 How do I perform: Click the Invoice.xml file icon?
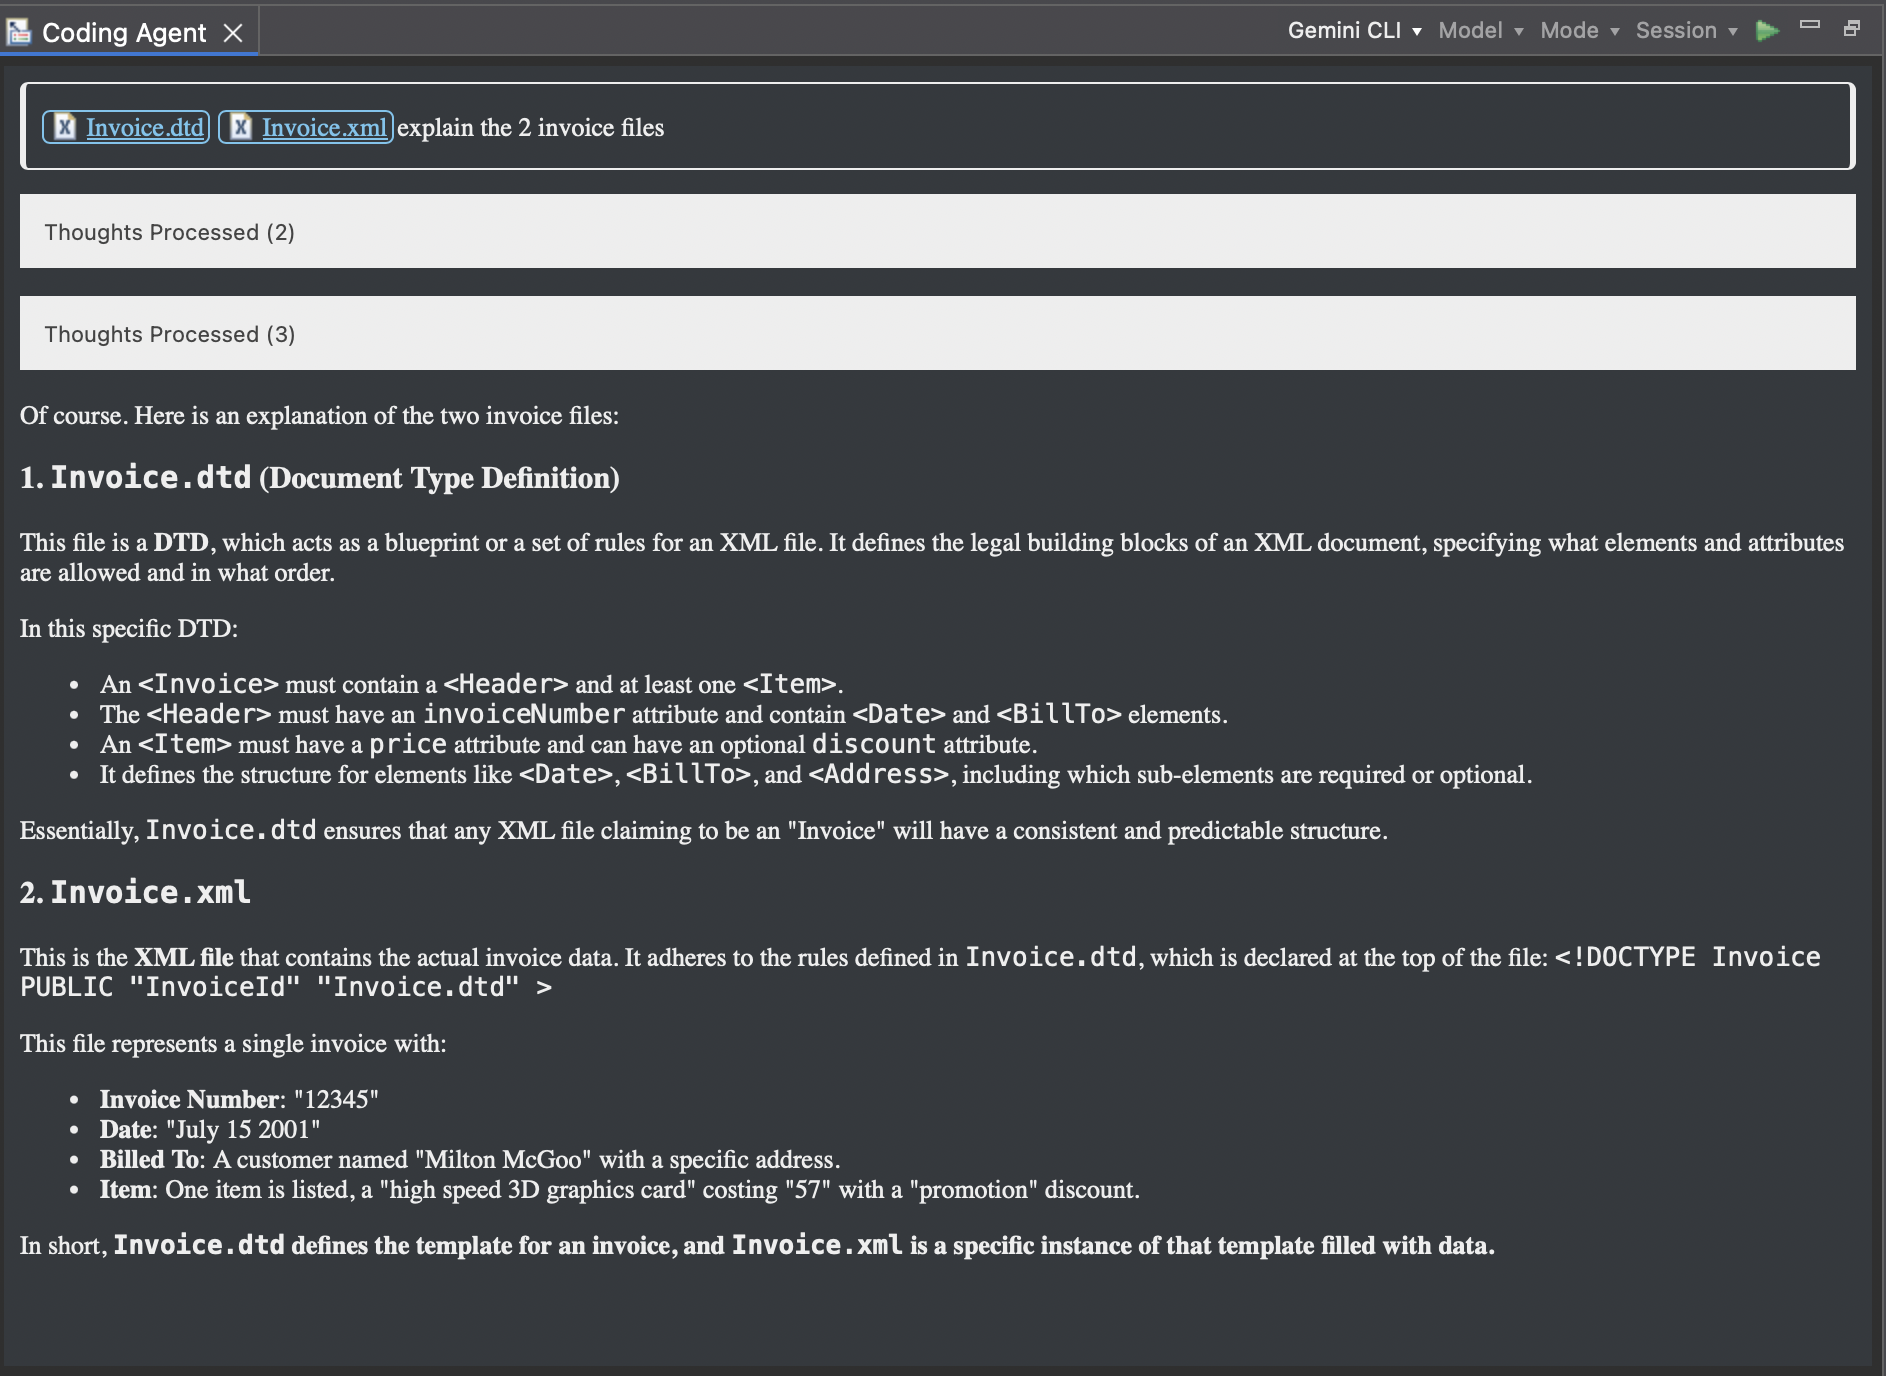(240, 127)
